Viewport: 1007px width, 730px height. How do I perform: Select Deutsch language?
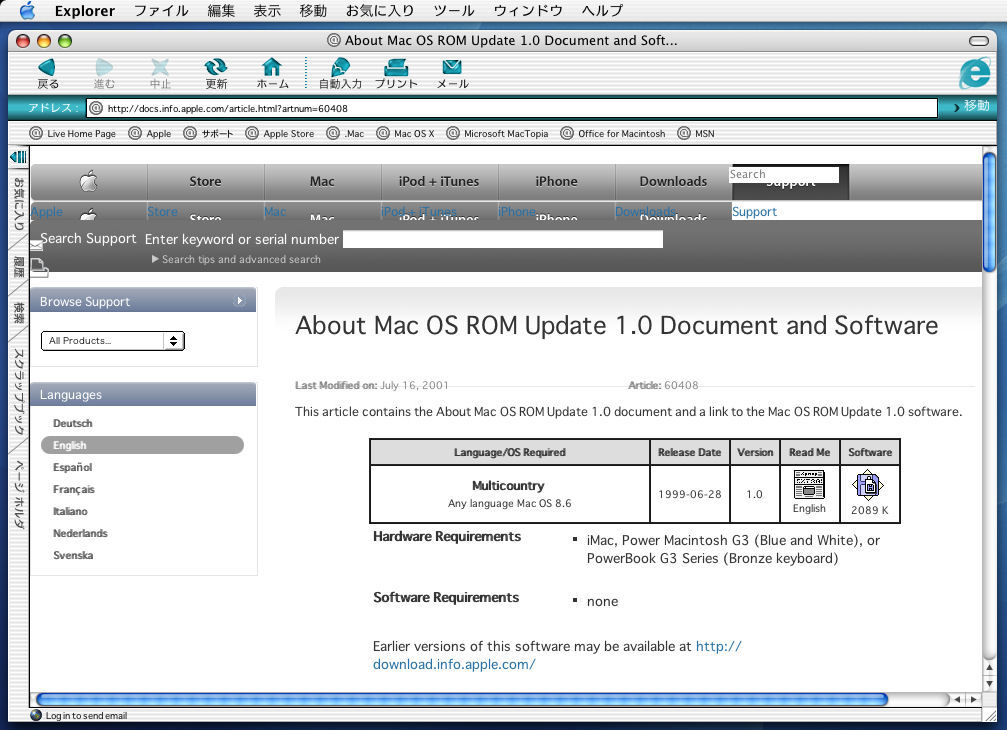pyautogui.click(x=73, y=423)
